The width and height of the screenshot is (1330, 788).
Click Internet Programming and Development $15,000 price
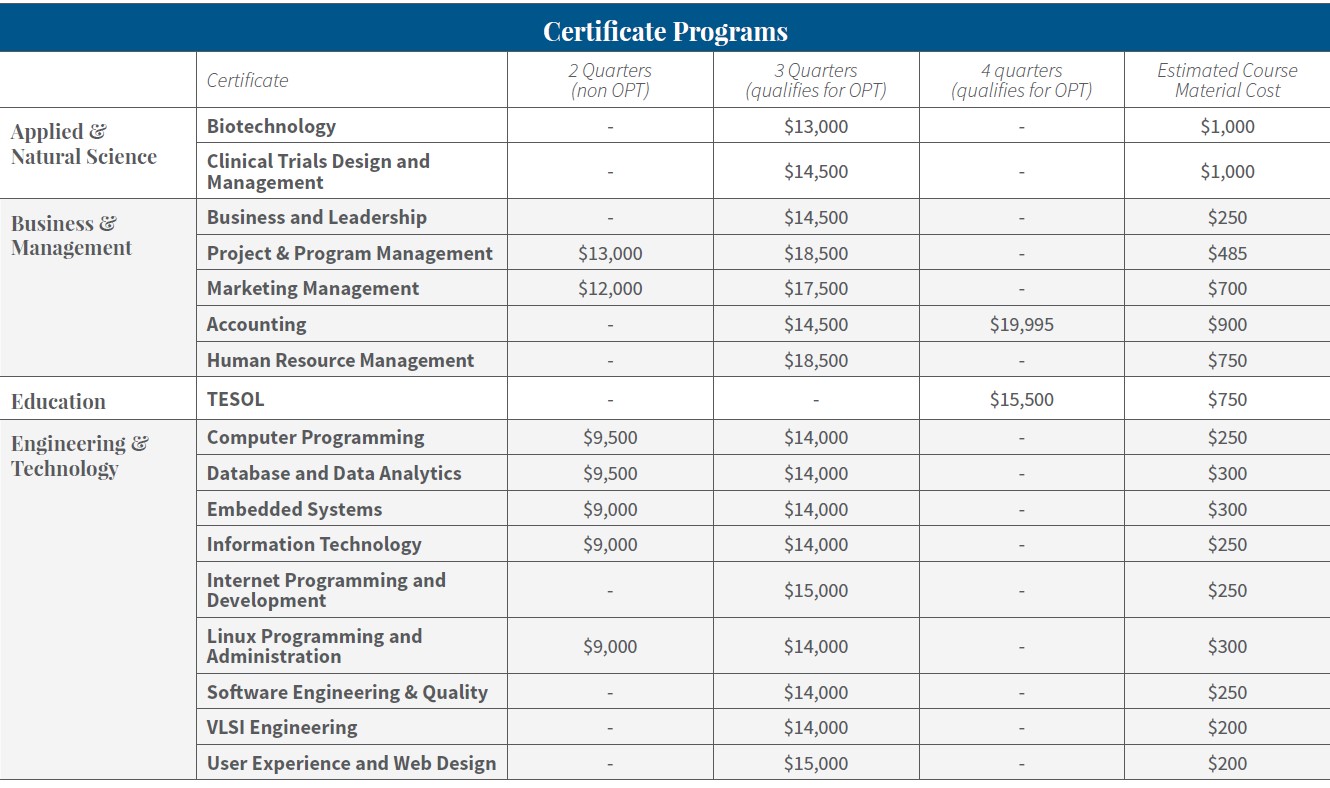tap(816, 590)
